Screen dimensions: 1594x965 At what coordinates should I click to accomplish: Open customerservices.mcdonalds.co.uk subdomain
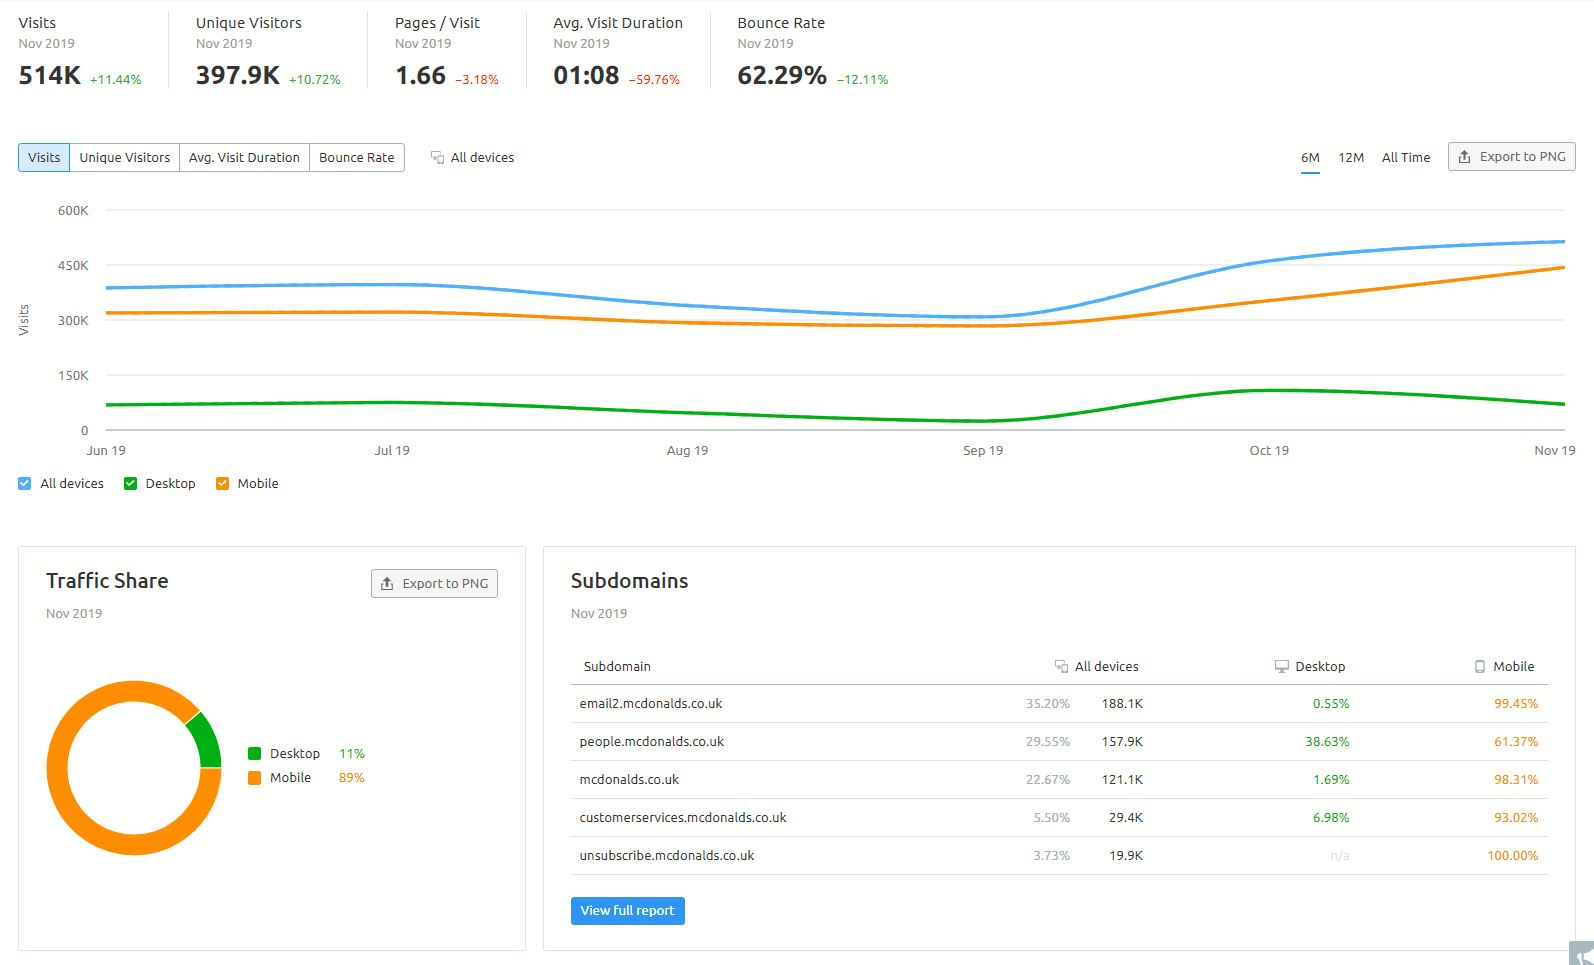point(683,818)
